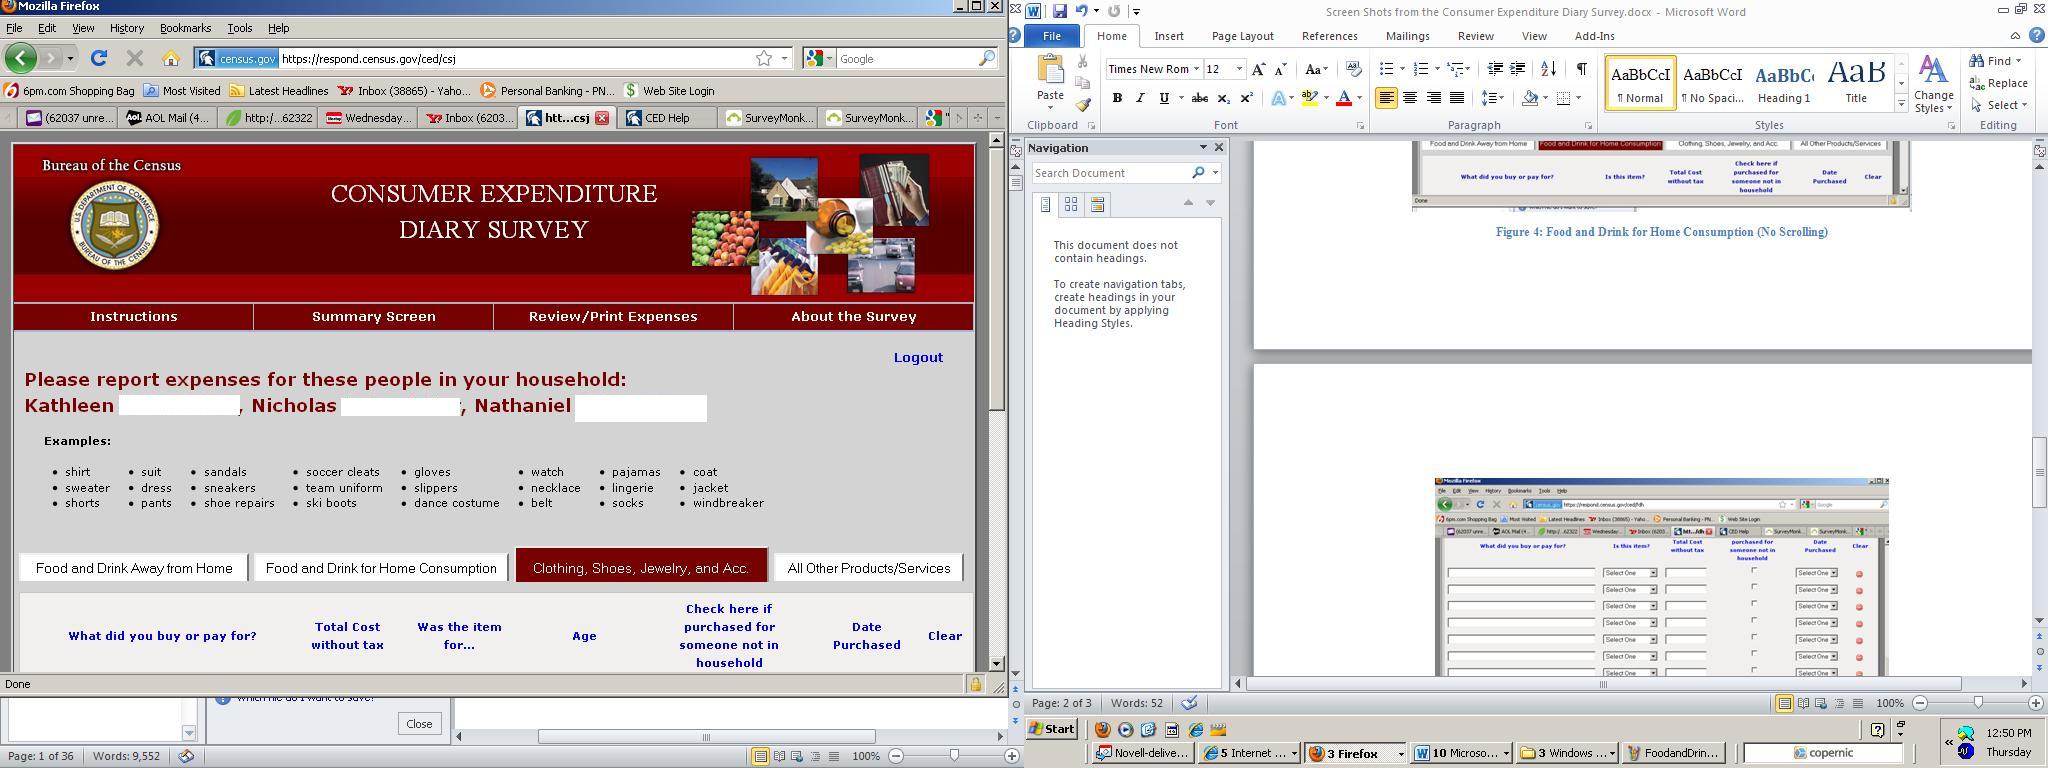Toggle italic formatting in Word
Image resolution: width=2048 pixels, height=768 pixels.
tap(1140, 98)
